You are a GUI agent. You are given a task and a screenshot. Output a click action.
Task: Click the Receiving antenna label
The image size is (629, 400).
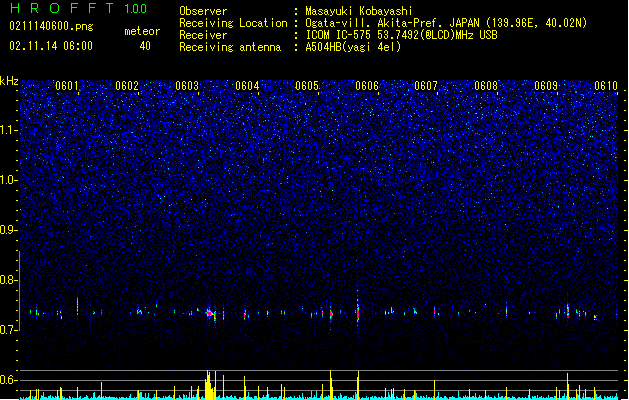coord(230,47)
